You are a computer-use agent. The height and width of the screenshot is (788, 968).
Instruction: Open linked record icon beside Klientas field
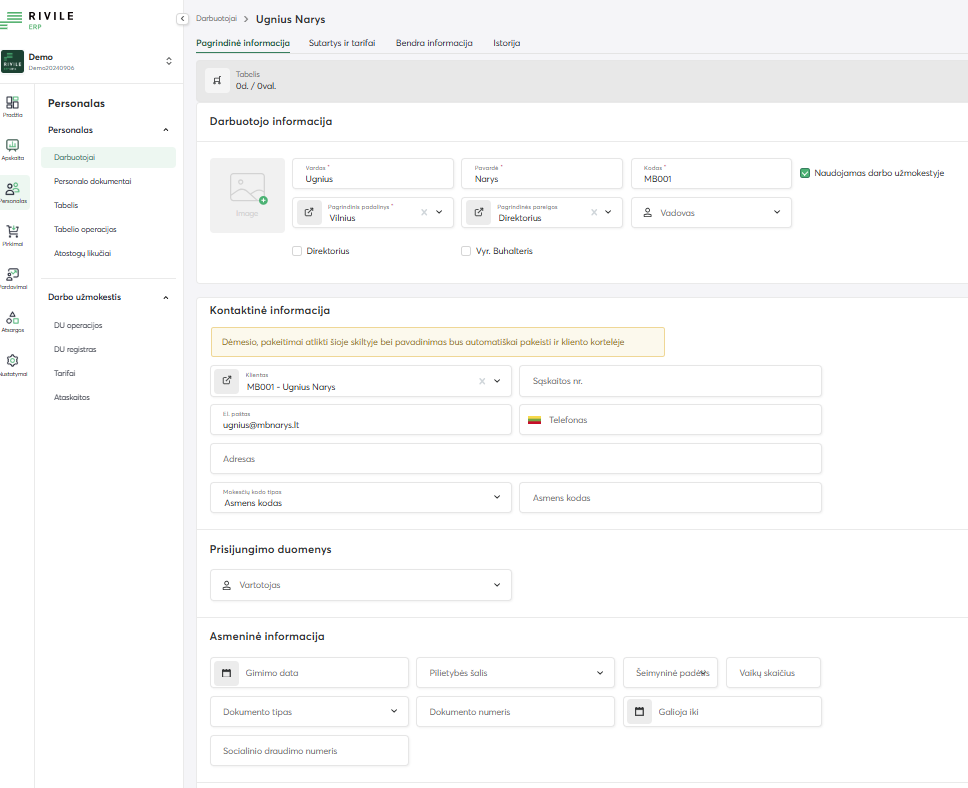click(x=227, y=381)
